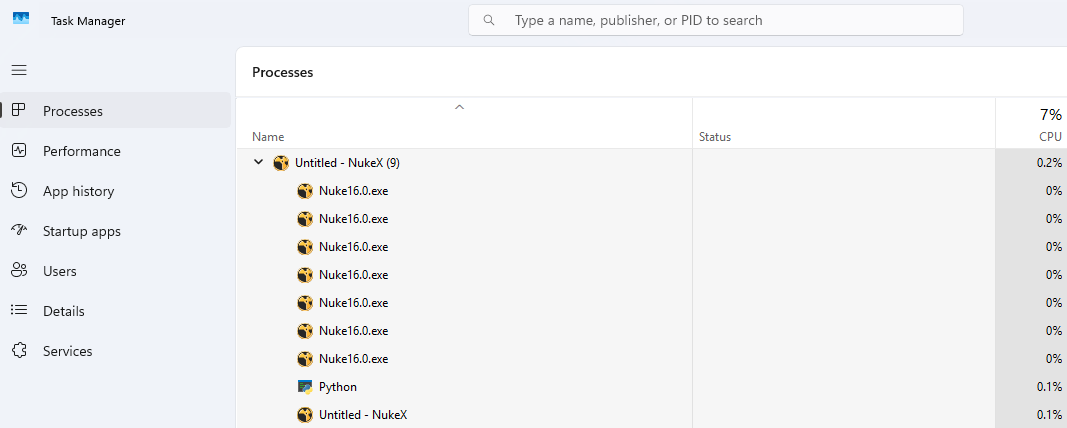Open the App history tab

[116, 191]
